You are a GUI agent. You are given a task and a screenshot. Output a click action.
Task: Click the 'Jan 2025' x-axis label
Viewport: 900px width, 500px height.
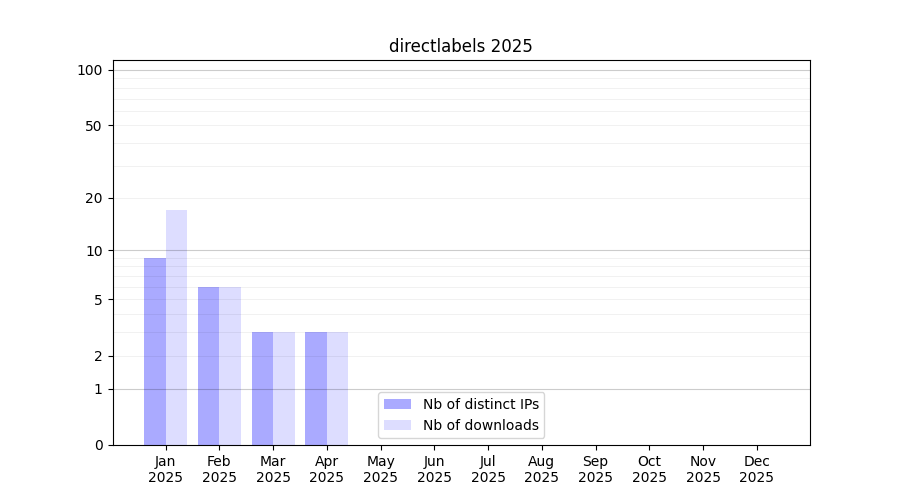coord(166,469)
